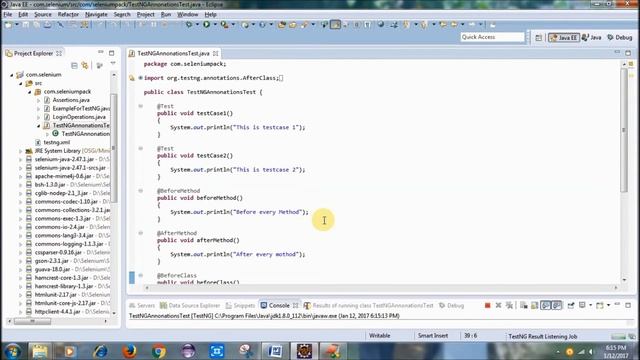Open Chrome from the taskbar

[x=159, y=351]
